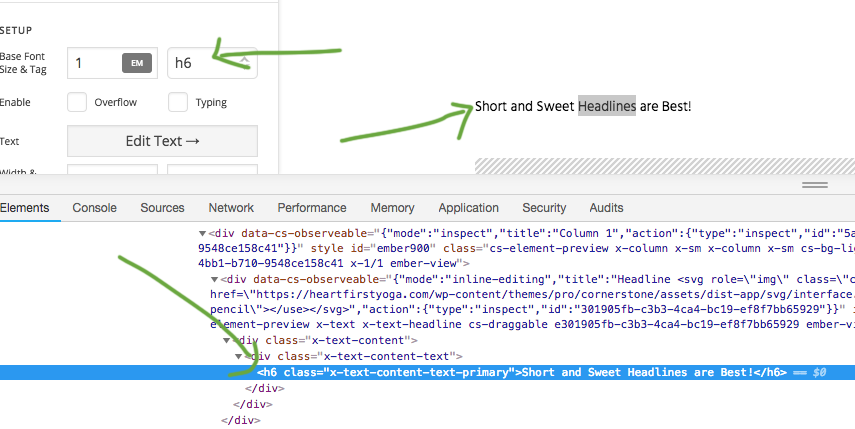Collapse the inline-editing Headline div node

click(214, 280)
